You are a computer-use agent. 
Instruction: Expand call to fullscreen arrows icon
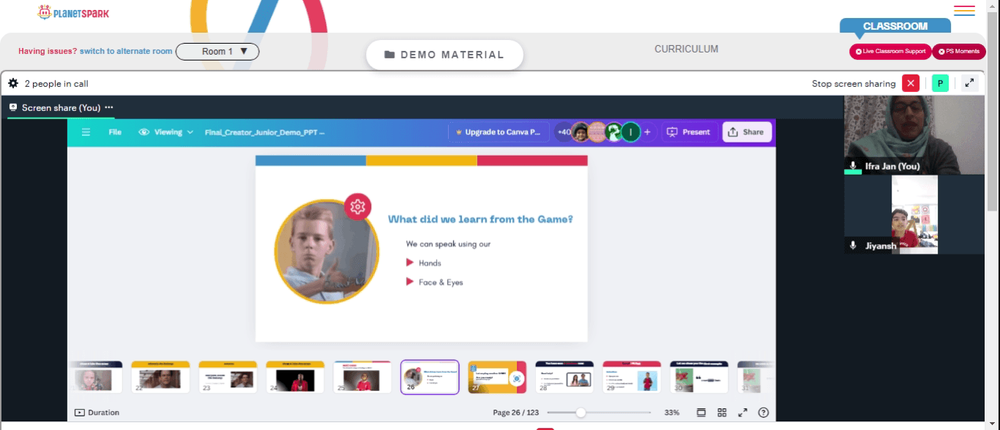(969, 84)
